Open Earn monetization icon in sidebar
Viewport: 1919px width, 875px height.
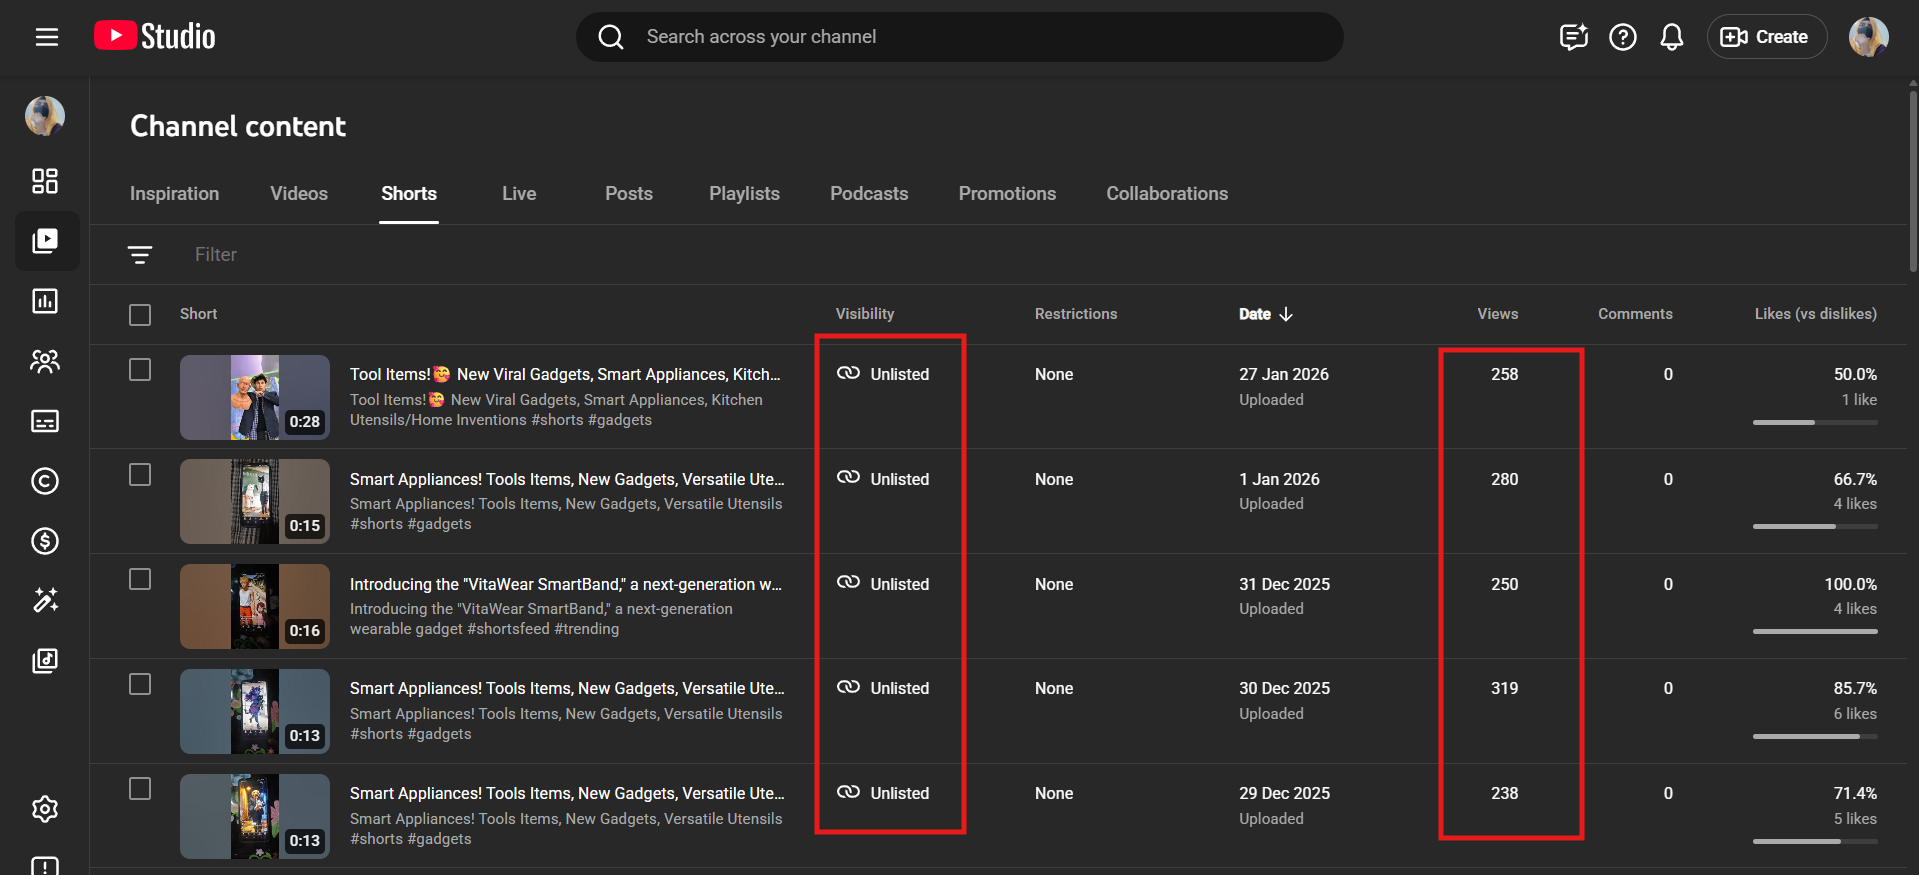(x=45, y=541)
